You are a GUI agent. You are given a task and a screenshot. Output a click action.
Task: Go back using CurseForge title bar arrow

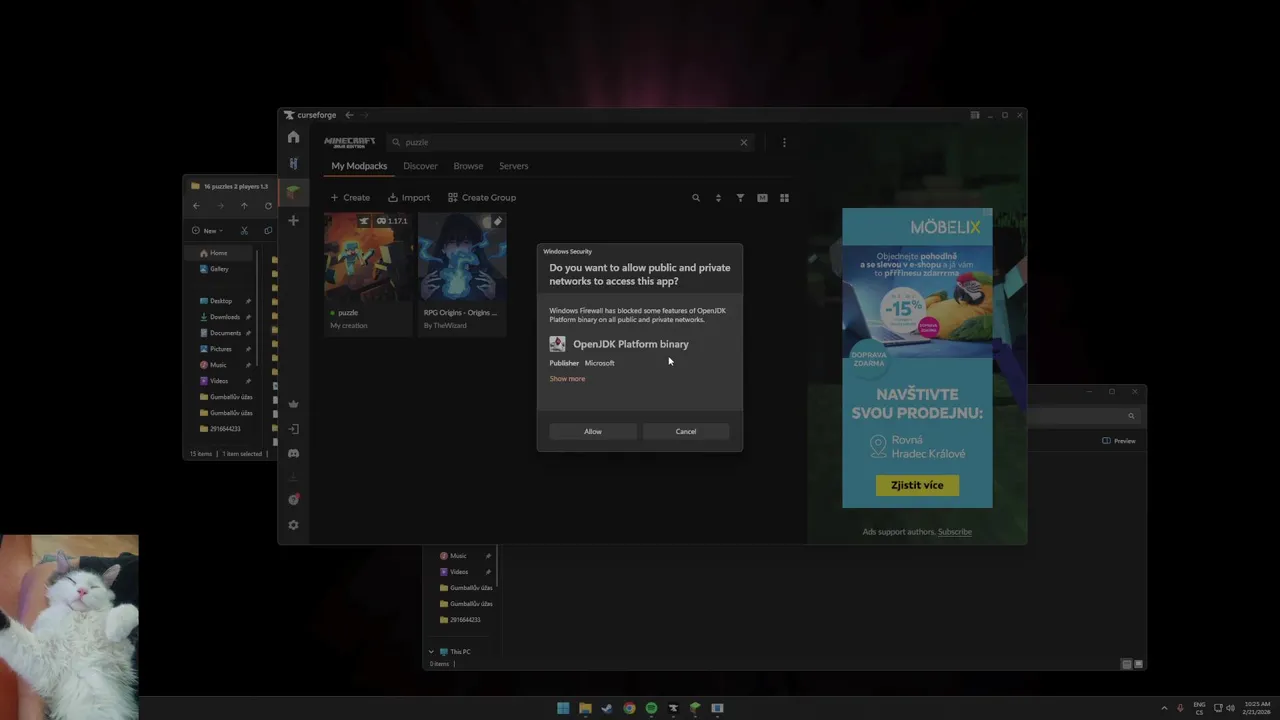[x=349, y=115]
